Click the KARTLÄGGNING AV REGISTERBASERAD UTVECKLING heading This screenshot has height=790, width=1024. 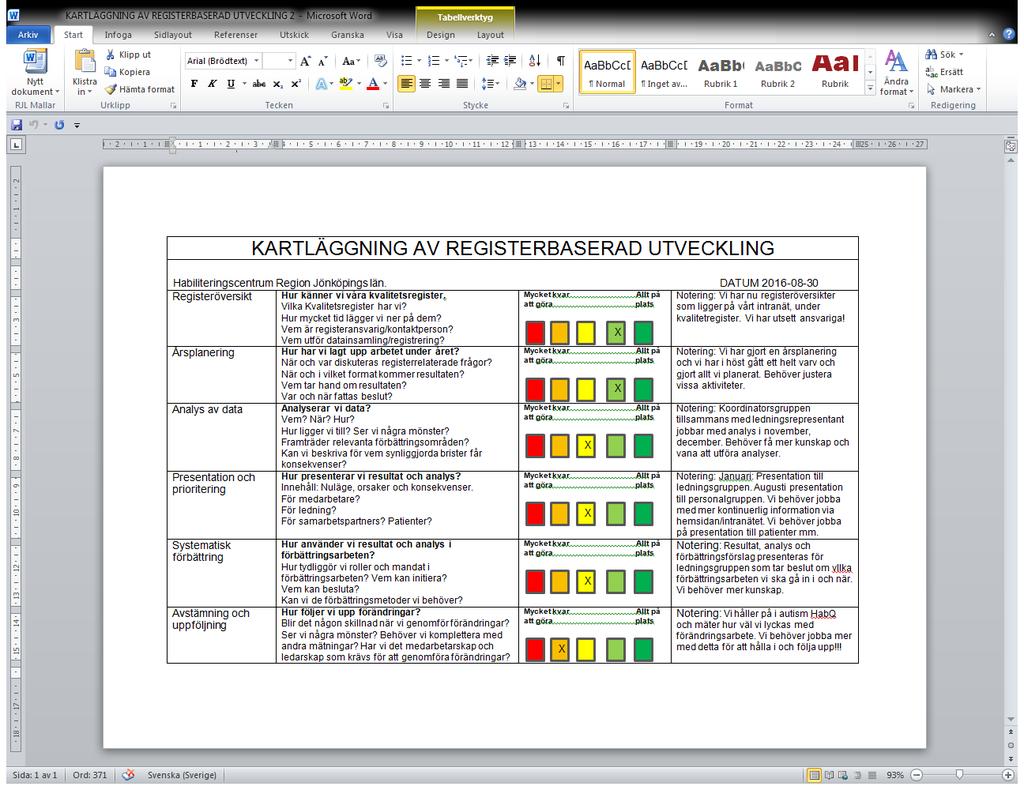(513, 248)
